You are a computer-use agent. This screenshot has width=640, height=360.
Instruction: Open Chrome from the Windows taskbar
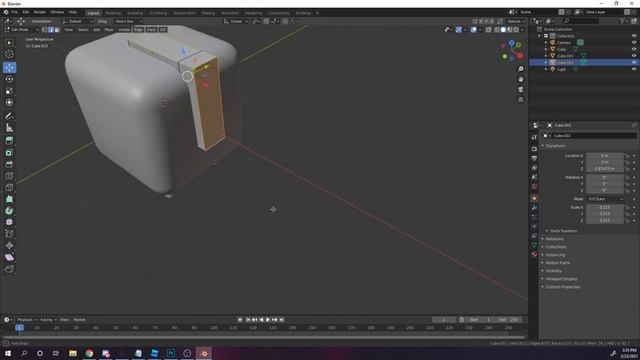coord(89,353)
